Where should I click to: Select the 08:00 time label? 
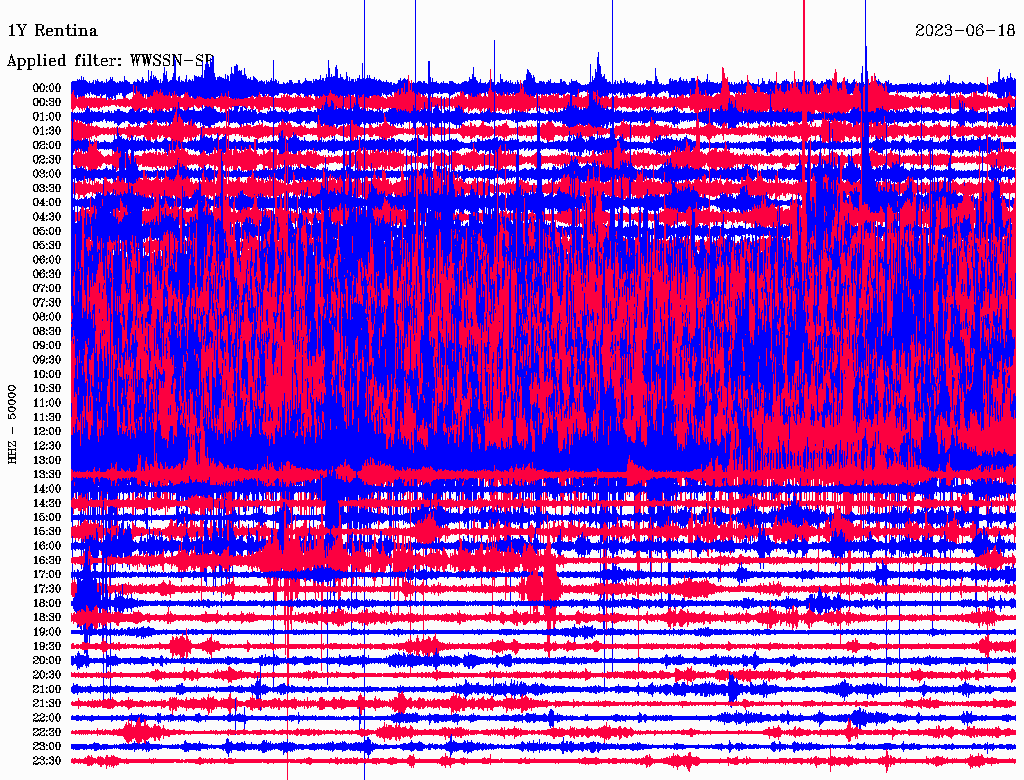(x=47, y=317)
